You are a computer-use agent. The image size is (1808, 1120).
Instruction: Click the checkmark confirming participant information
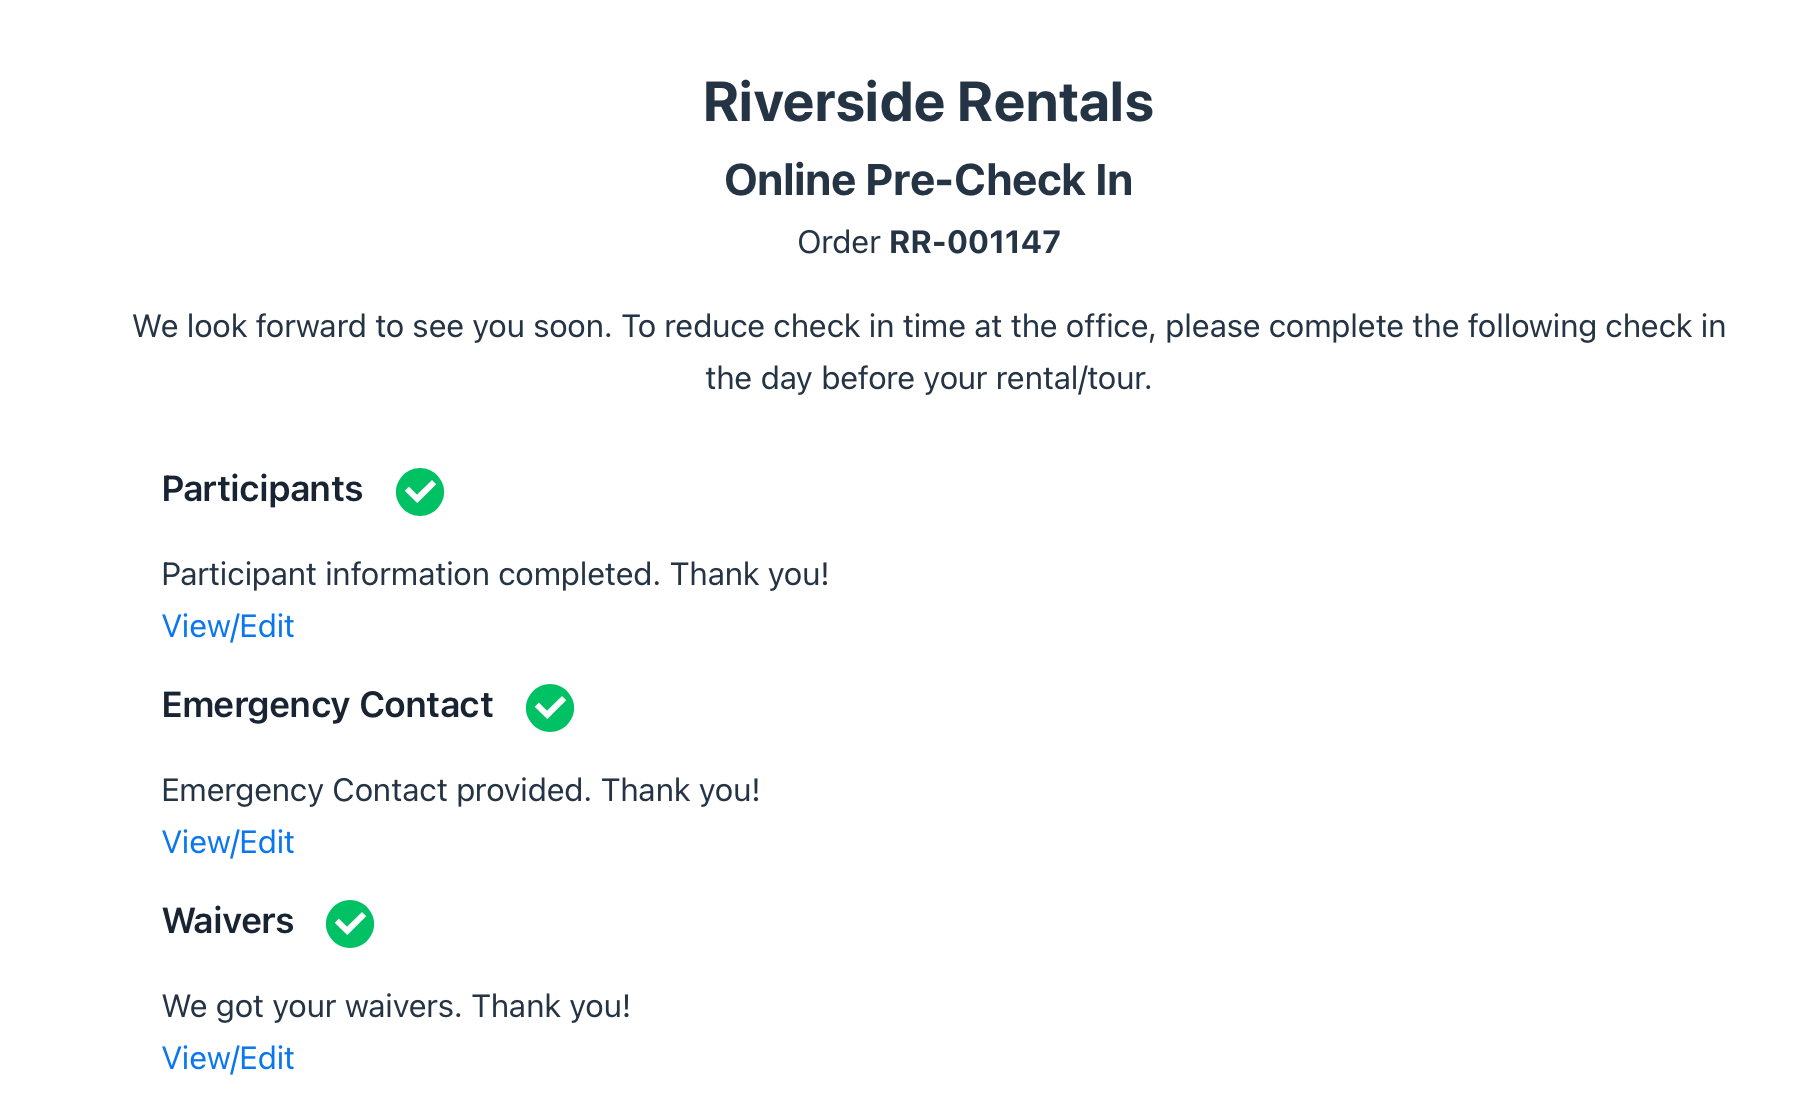click(419, 491)
